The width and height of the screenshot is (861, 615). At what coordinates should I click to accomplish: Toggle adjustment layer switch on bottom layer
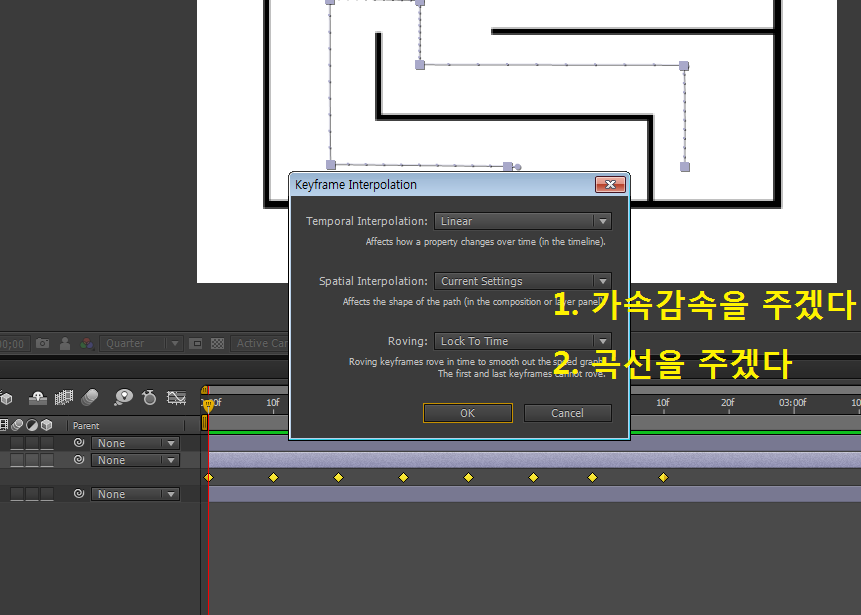32,494
